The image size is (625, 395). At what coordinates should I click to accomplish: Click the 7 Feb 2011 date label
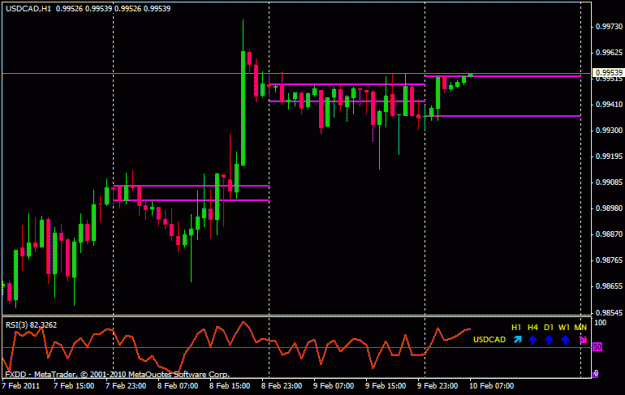[21, 386]
